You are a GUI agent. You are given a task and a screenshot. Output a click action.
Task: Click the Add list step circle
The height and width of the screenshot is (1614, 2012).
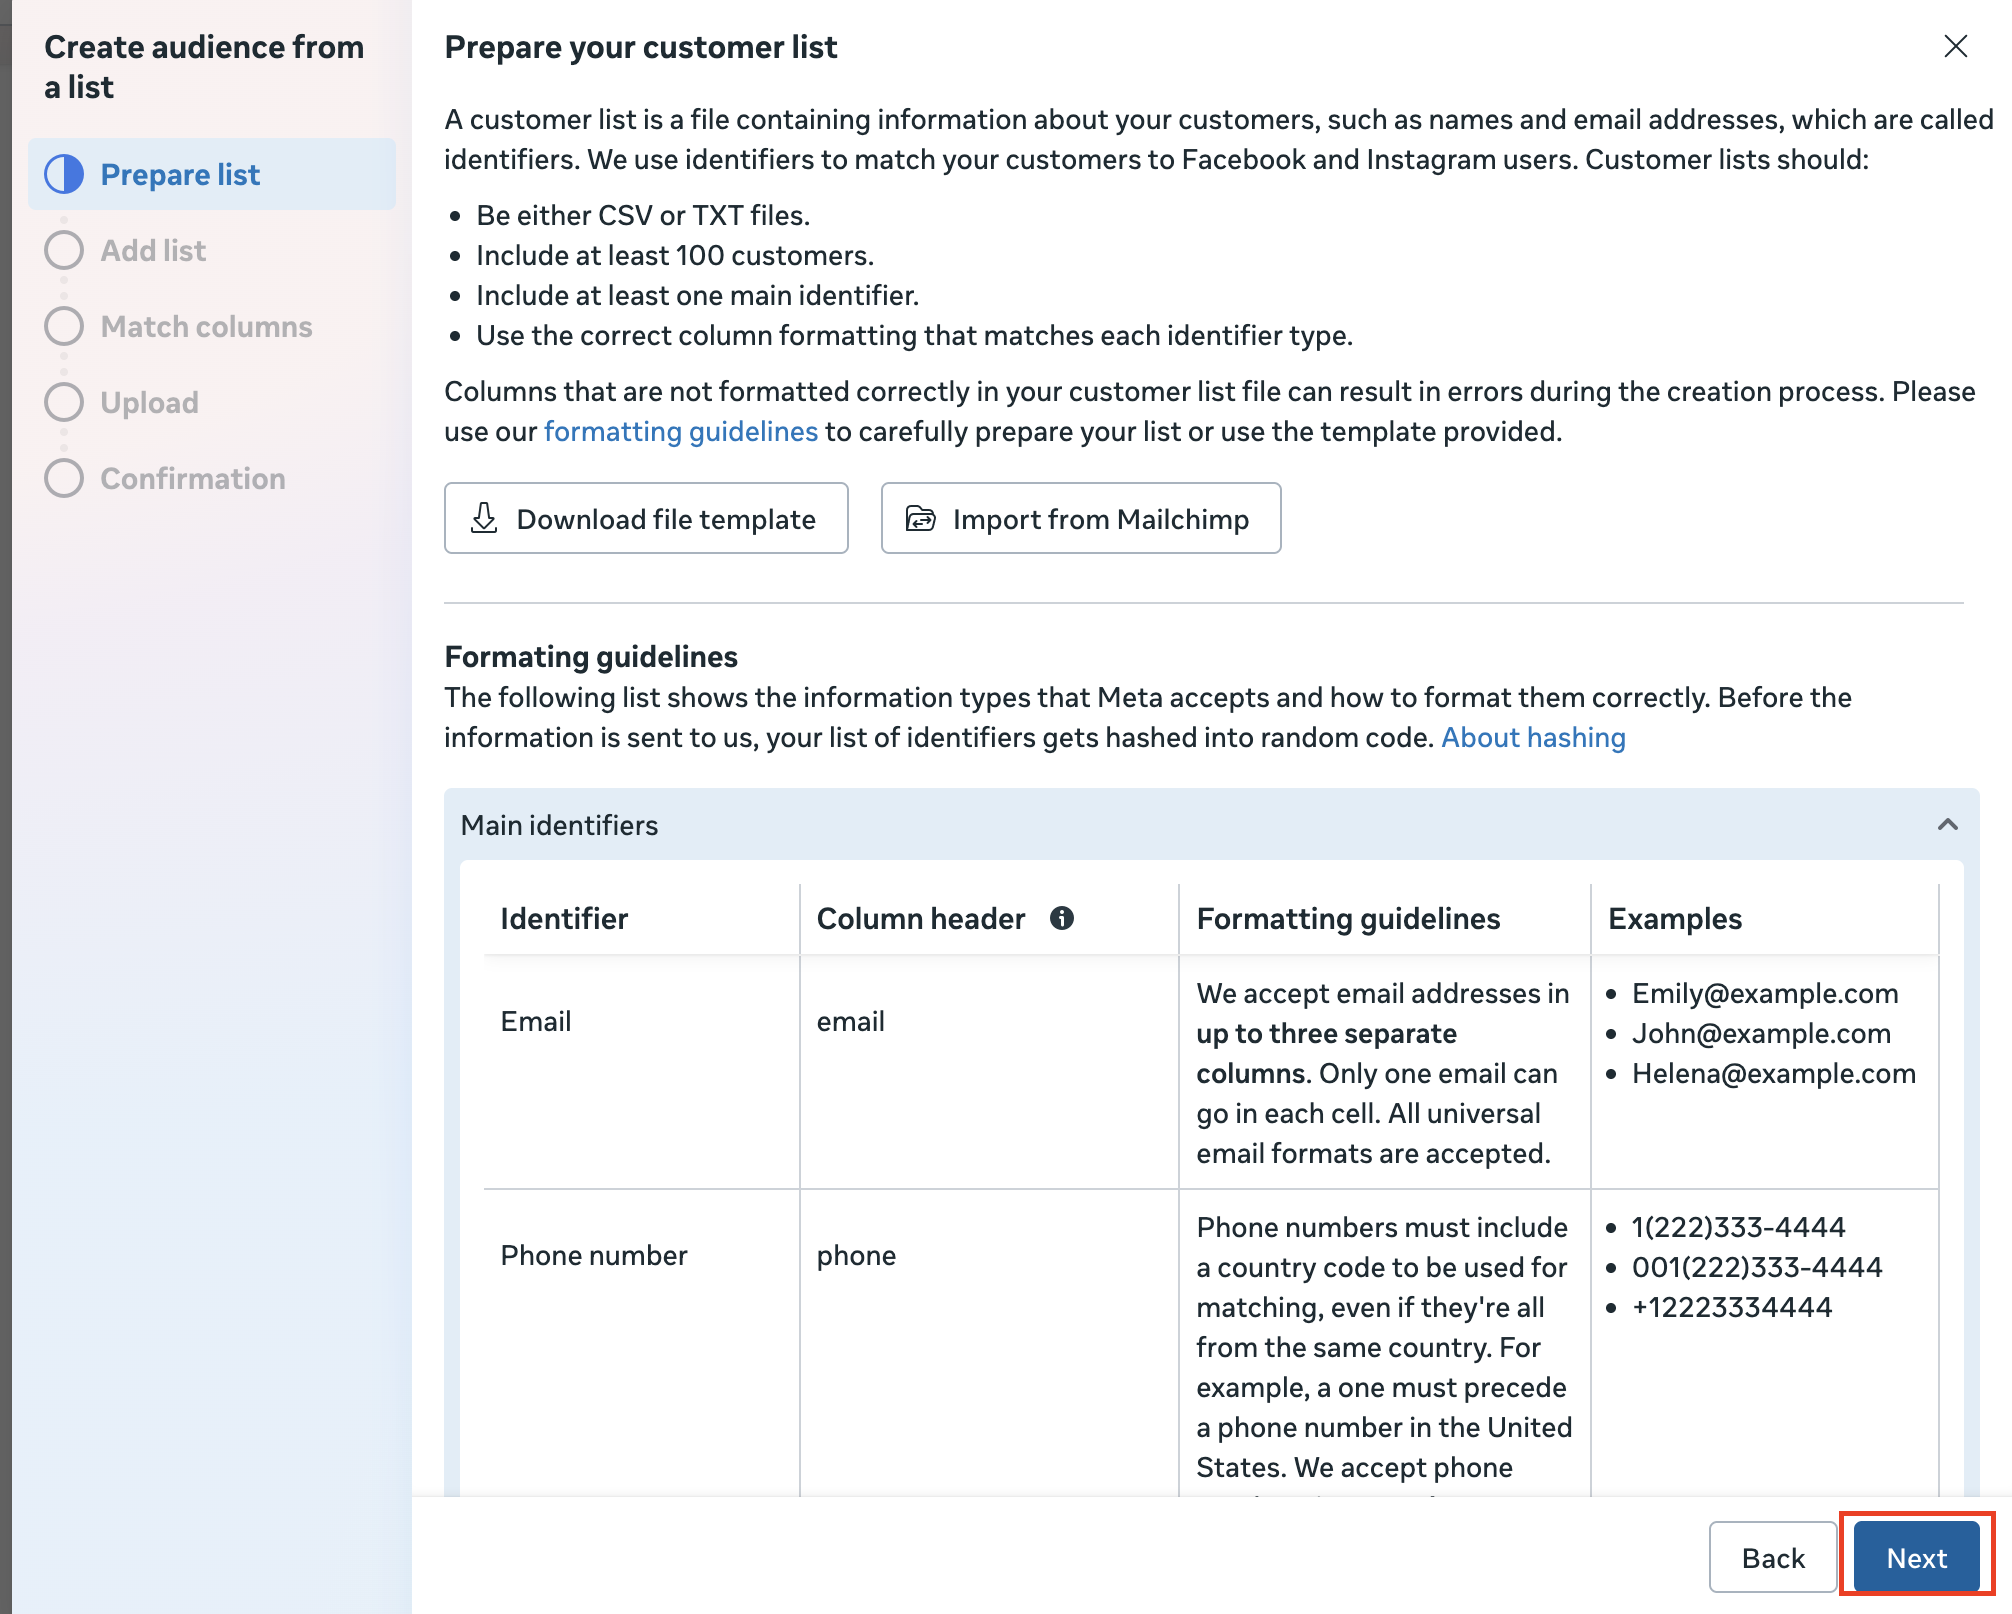(x=64, y=250)
